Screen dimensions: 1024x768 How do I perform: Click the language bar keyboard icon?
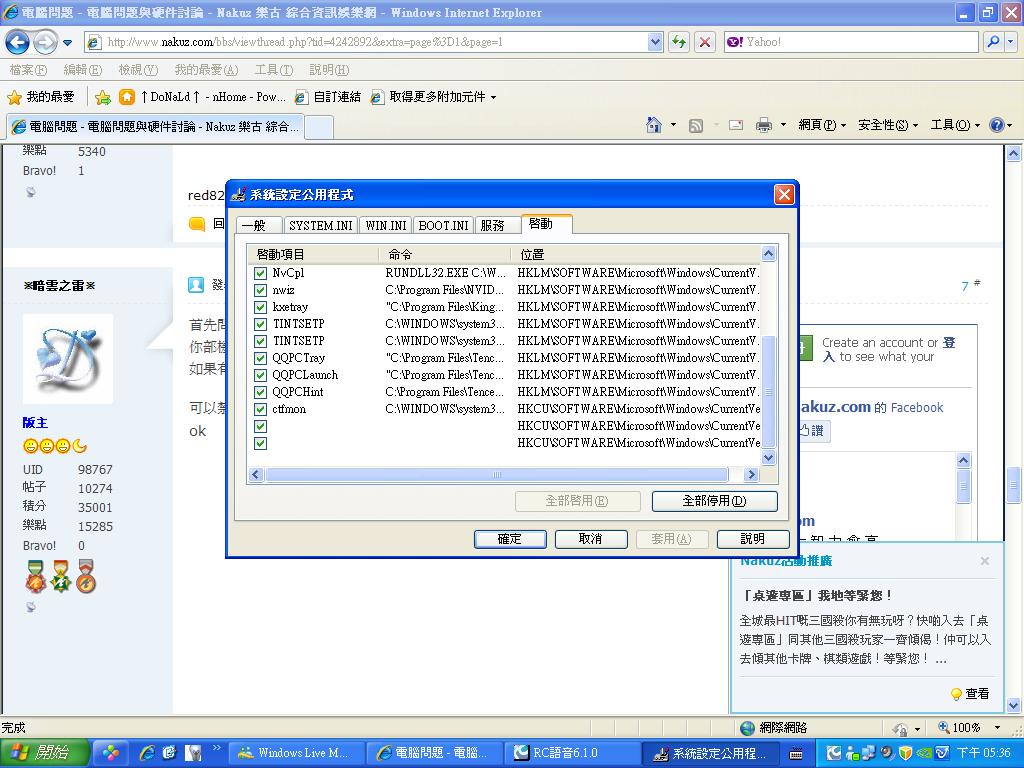(x=796, y=754)
